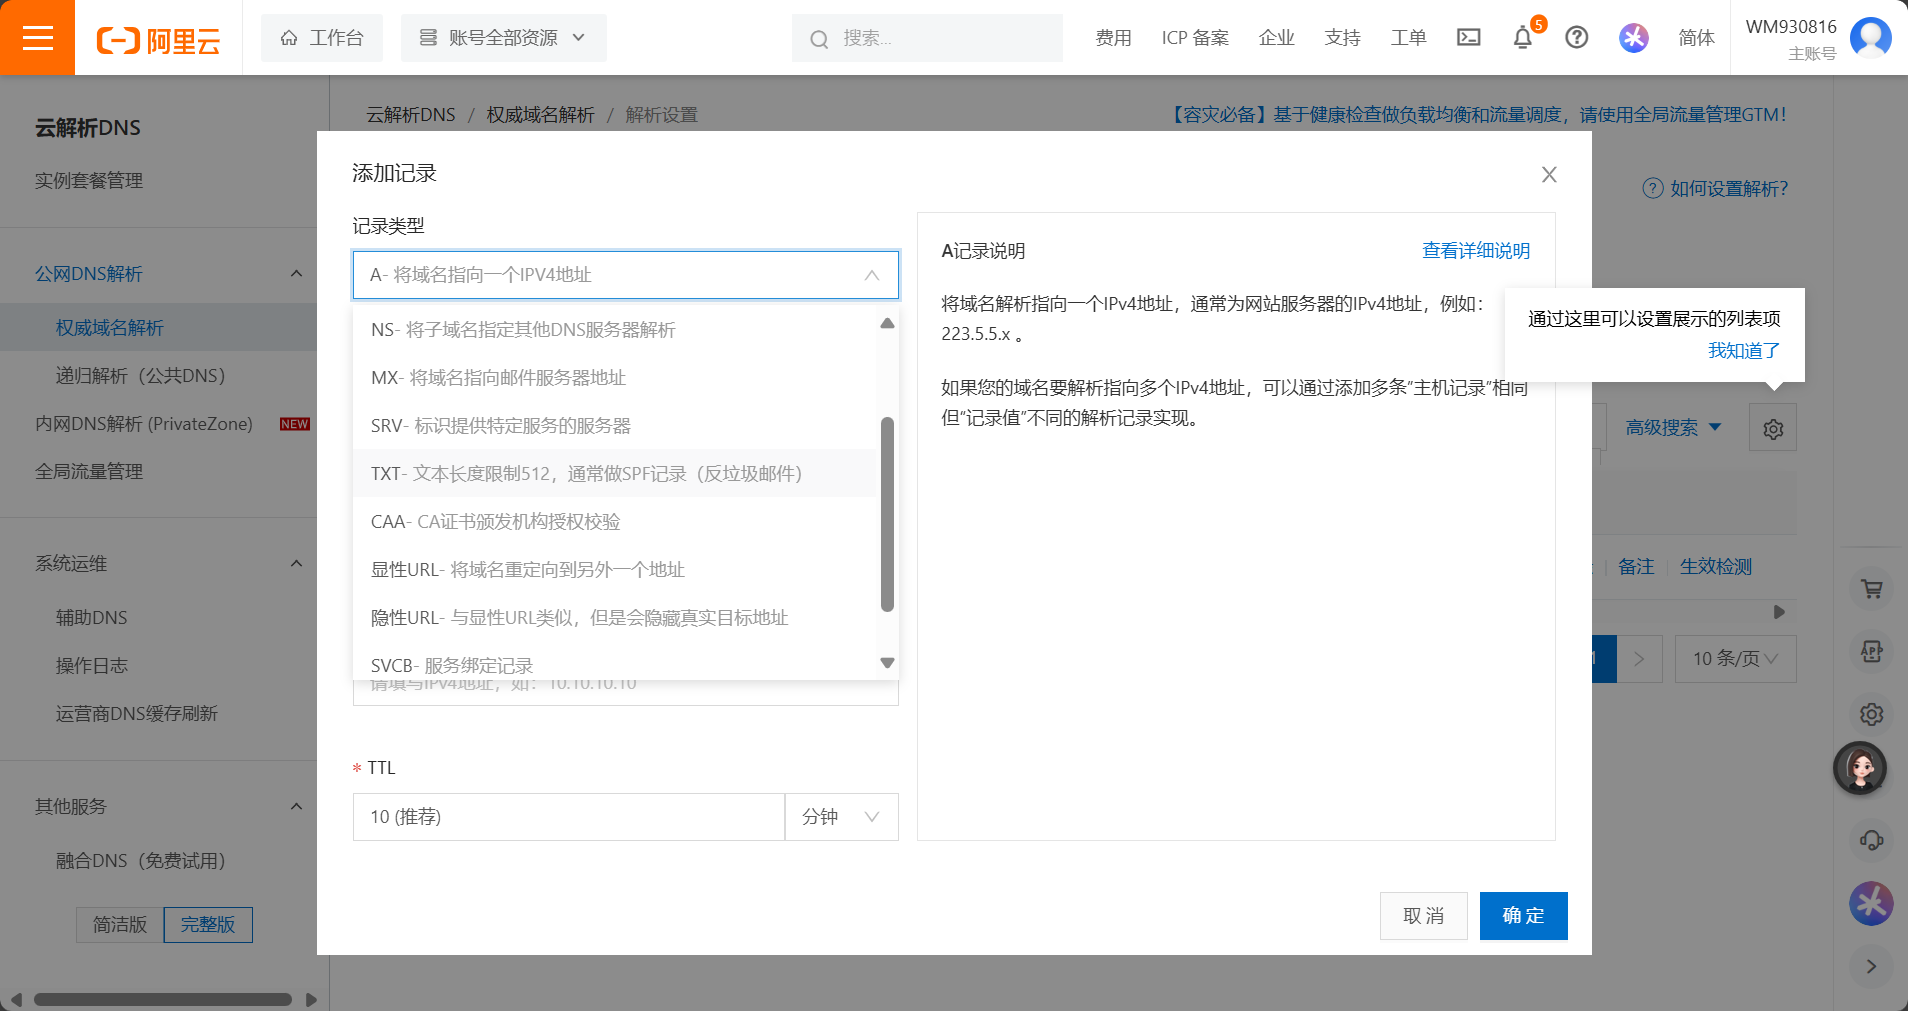Screen dimensions: 1908x1011
Task: Switch to 简洁版 view mode
Action: (x=120, y=925)
